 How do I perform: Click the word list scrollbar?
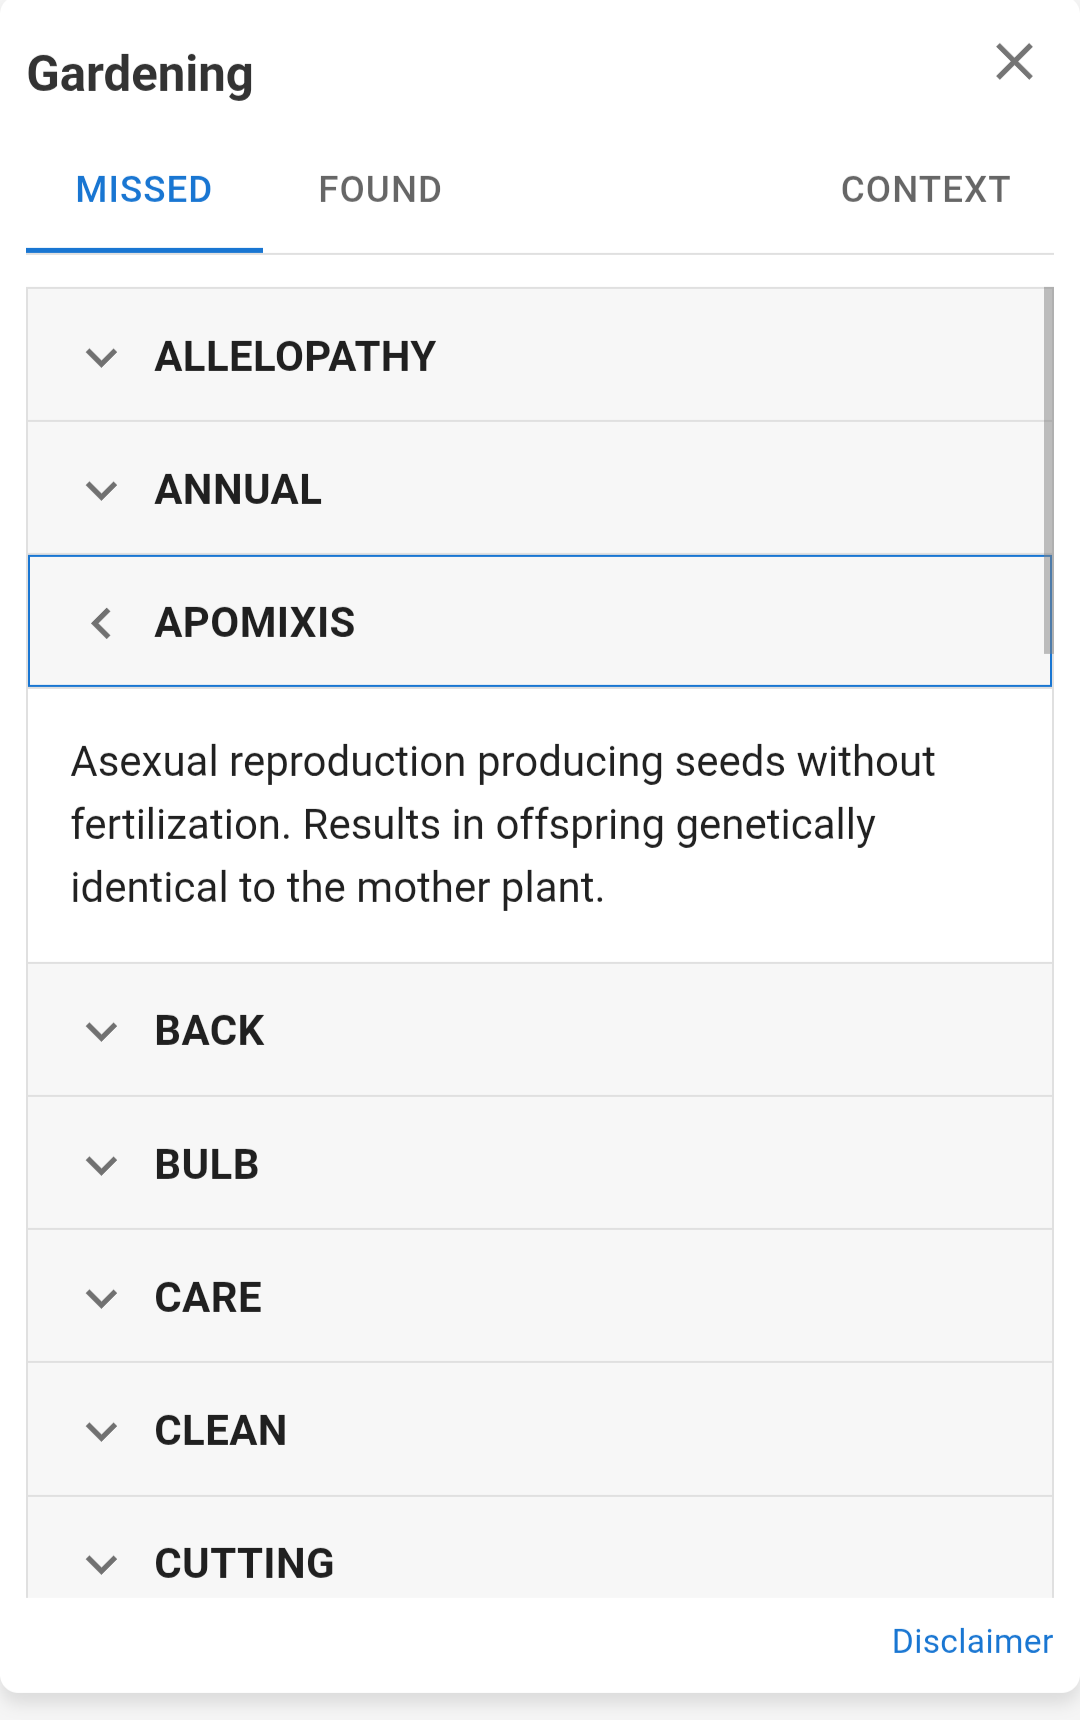pyautogui.click(x=1048, y=470)
